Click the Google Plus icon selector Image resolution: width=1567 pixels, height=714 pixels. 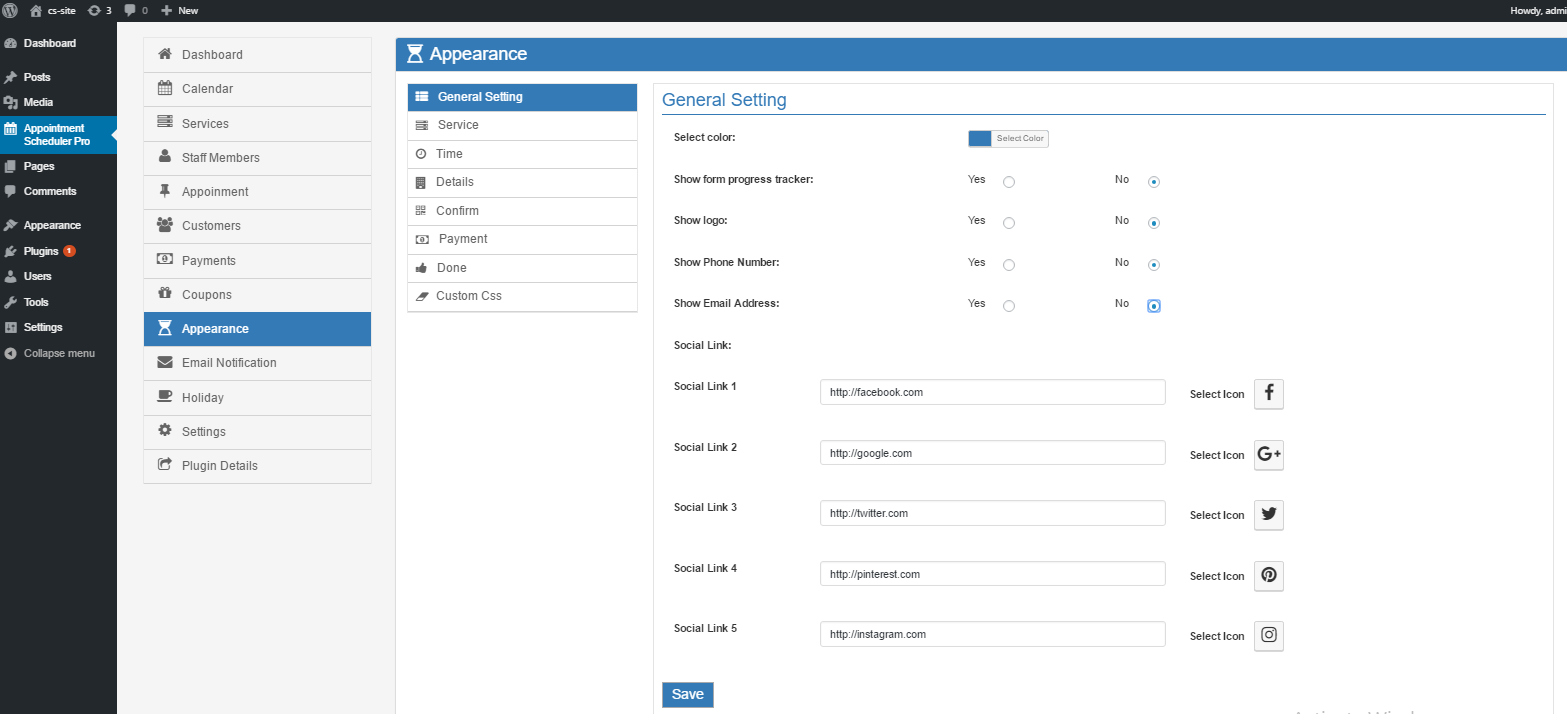pyautogui.click(x=1268, y=455)
